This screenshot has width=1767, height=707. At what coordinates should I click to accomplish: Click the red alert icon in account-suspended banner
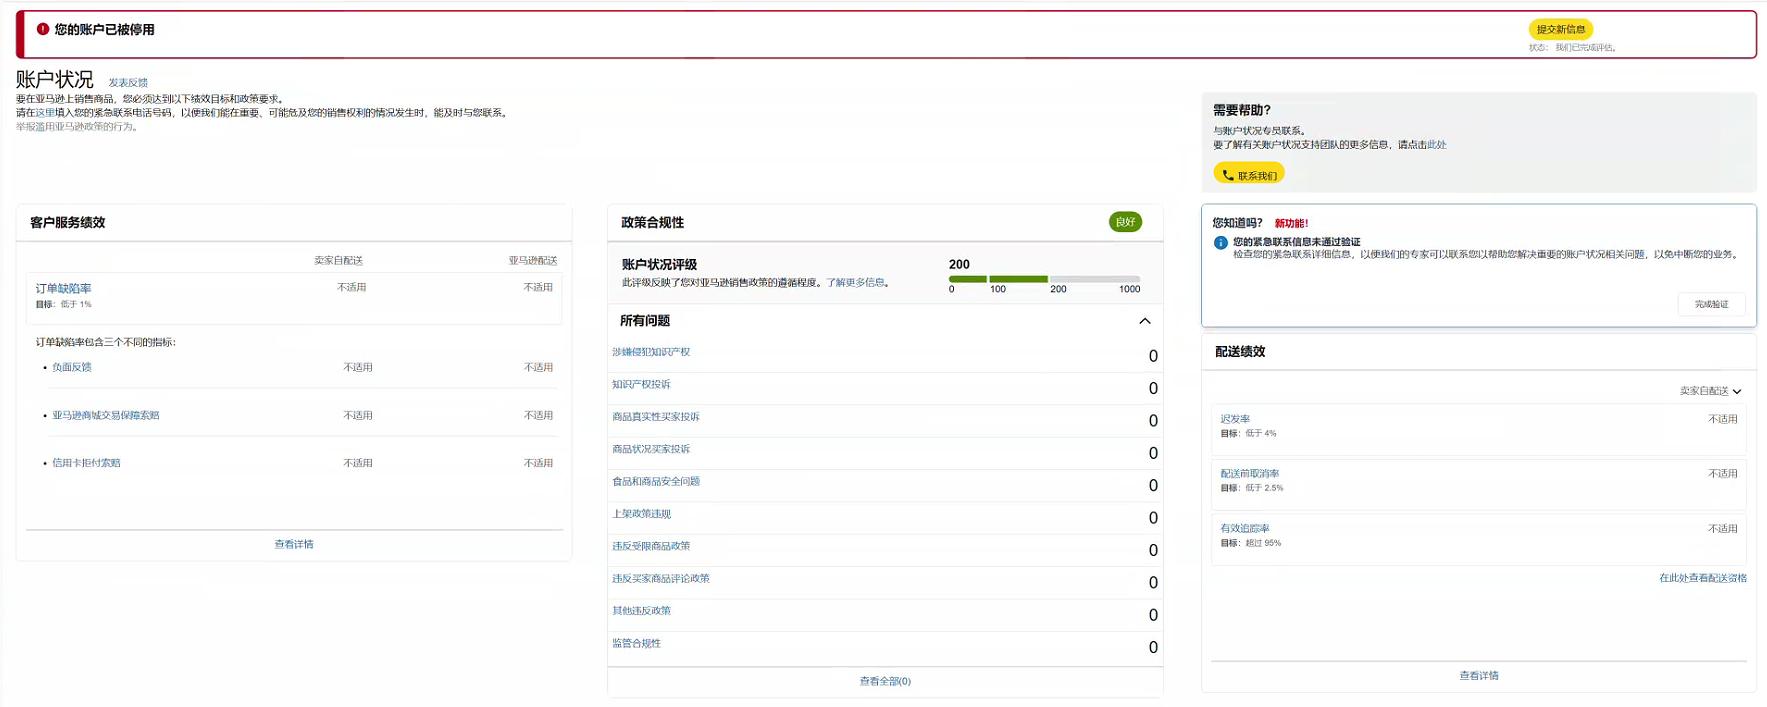click(x=43, y=29)
